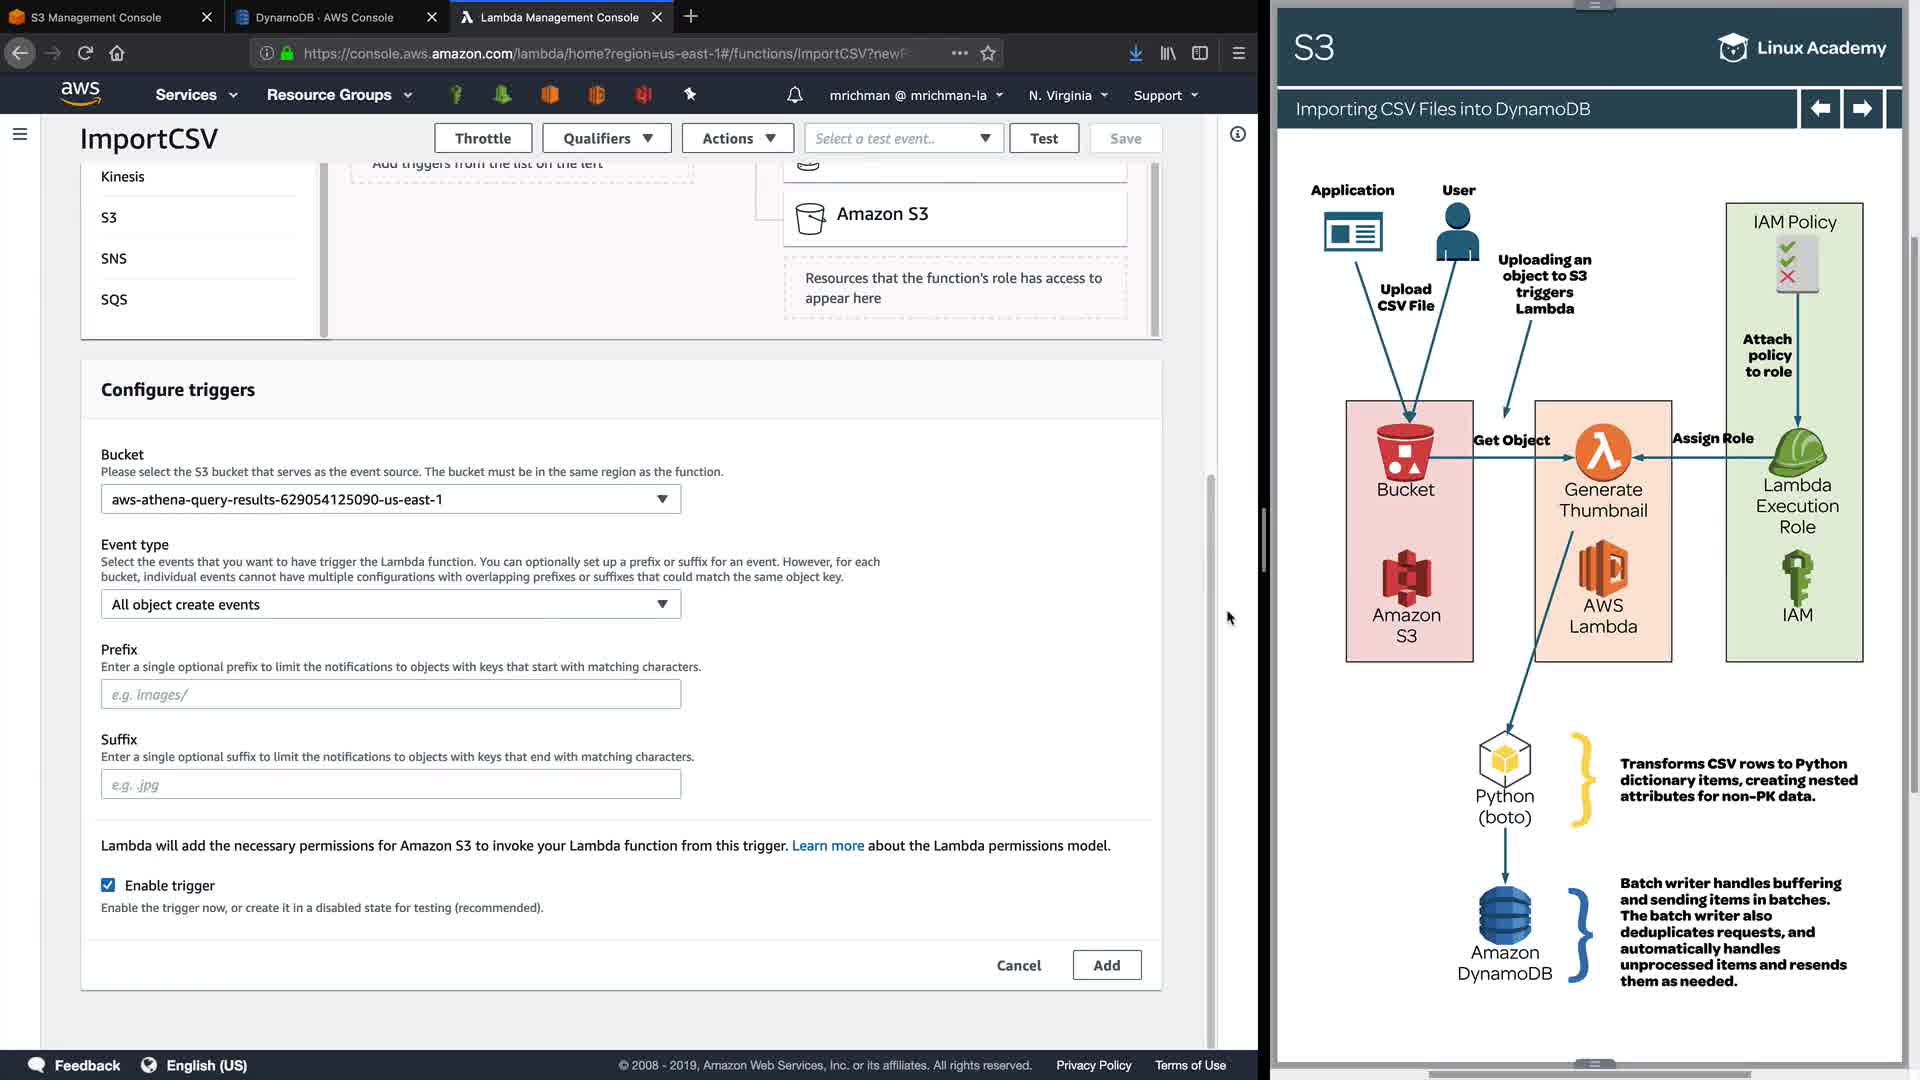Open the notifications bell icon

(794, 95)
